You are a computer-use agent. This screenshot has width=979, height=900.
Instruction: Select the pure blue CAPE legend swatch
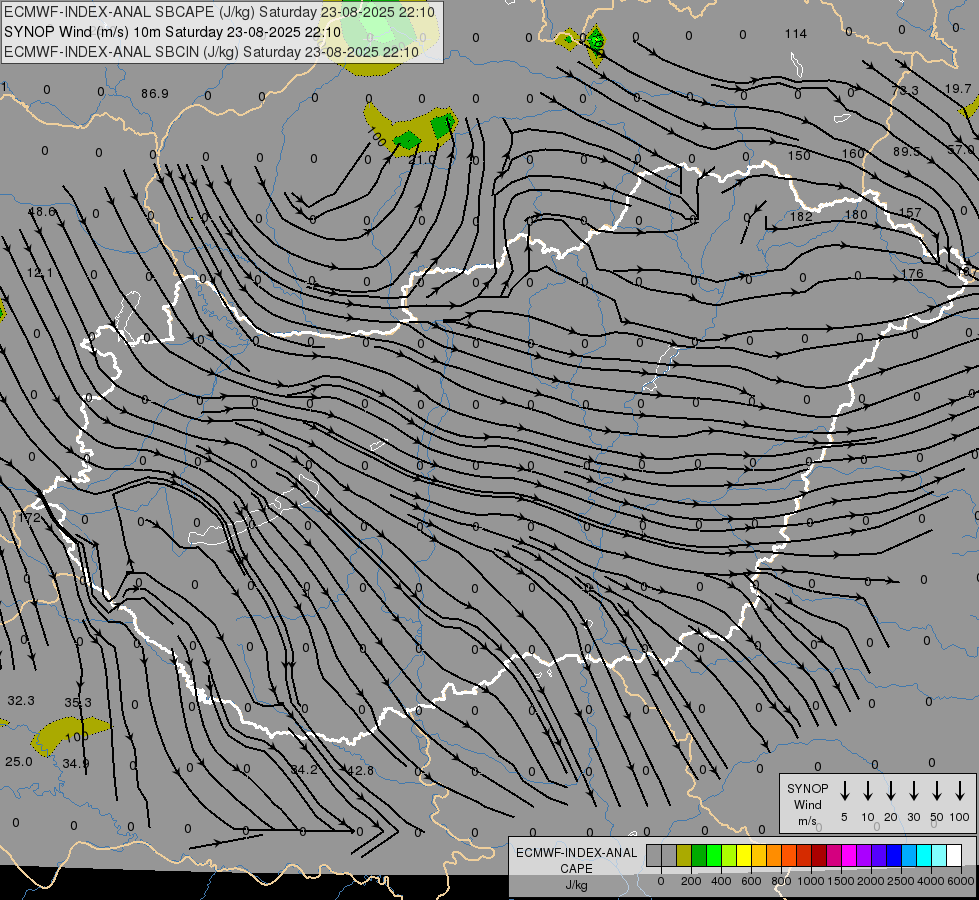[x=895, y=856]
